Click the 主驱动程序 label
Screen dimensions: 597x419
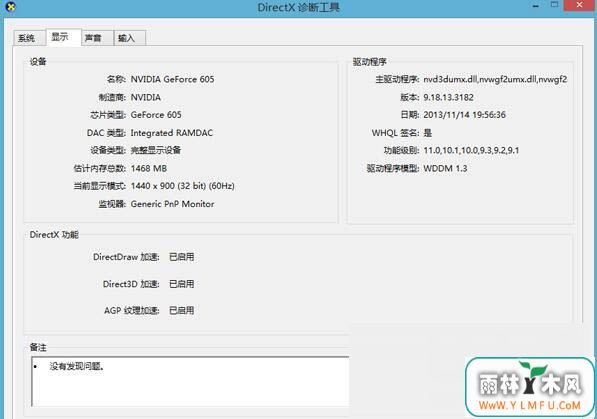pos(397,79)
